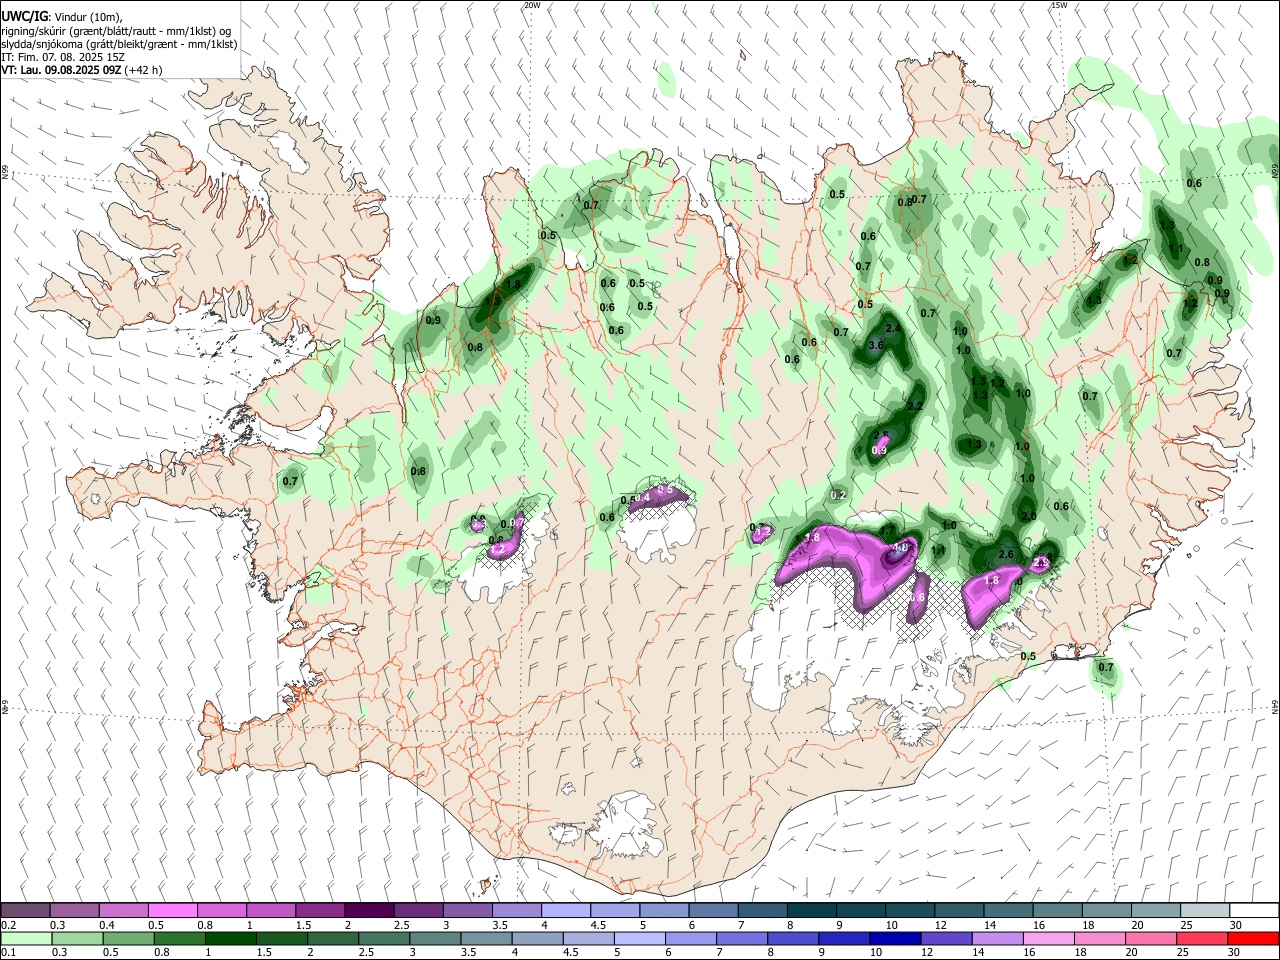
Task: Click the '1.7' value above the pink snow area
Action: click(887, 529)
